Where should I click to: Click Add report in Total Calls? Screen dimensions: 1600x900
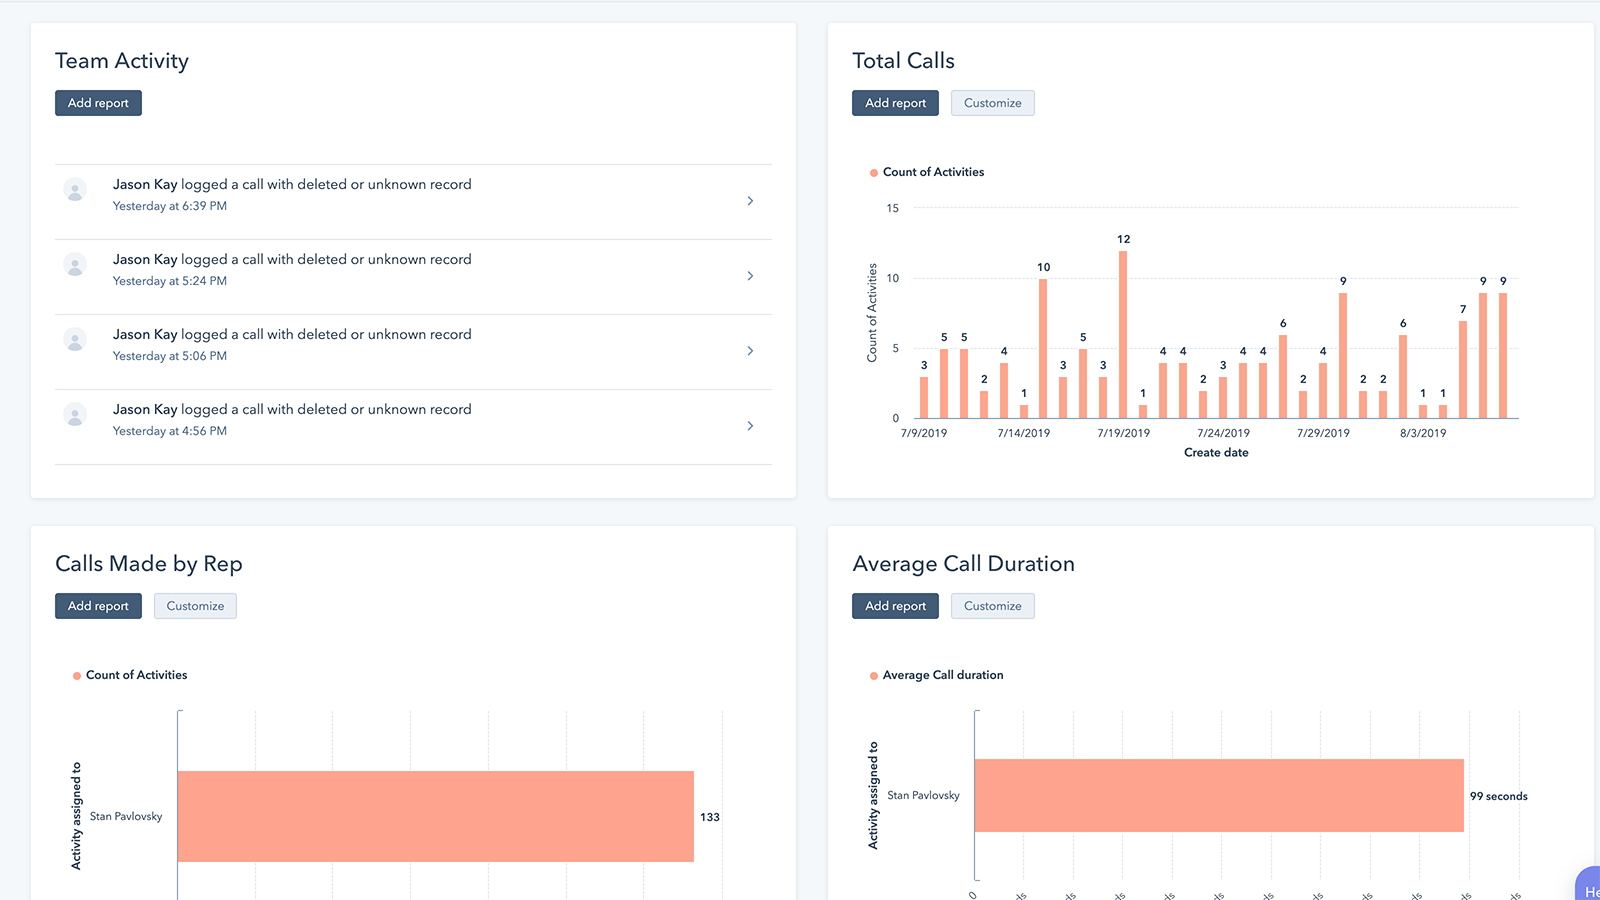tap(895, 103)
